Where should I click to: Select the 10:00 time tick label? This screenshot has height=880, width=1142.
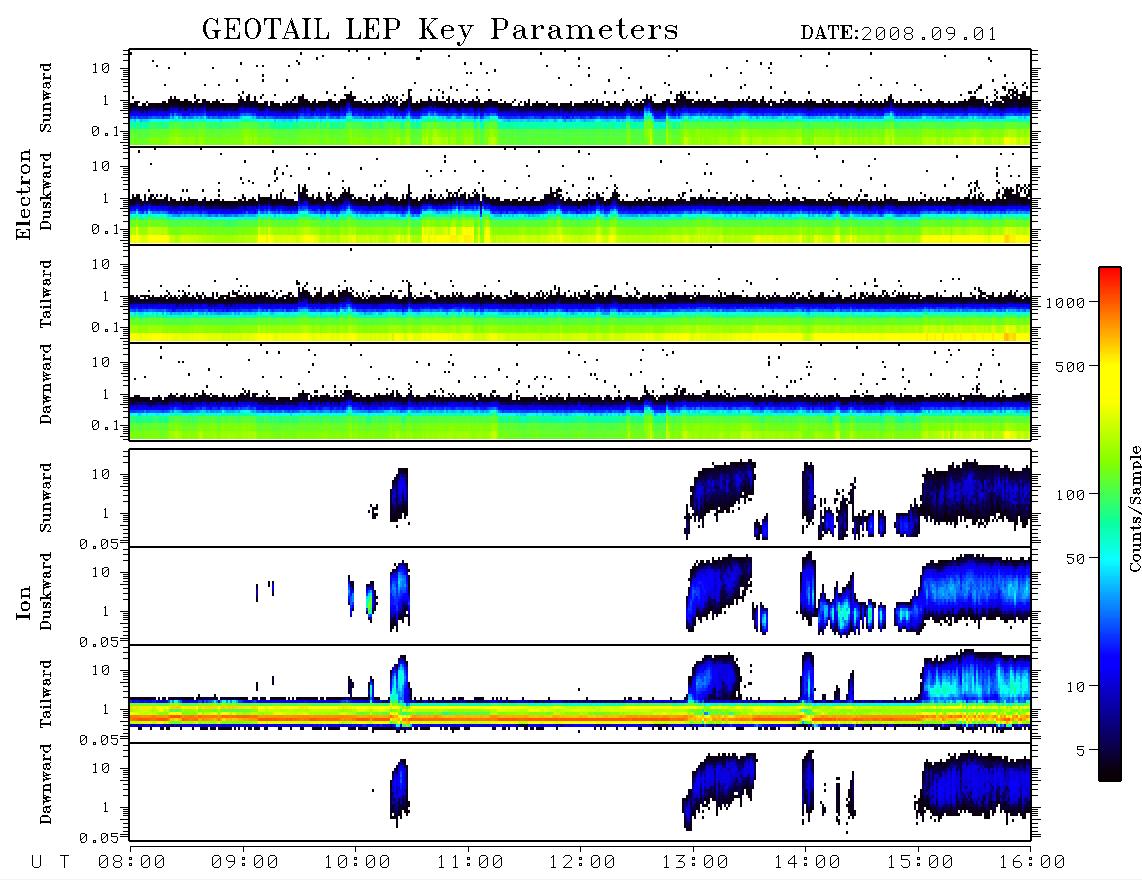(x=357, y=863)
